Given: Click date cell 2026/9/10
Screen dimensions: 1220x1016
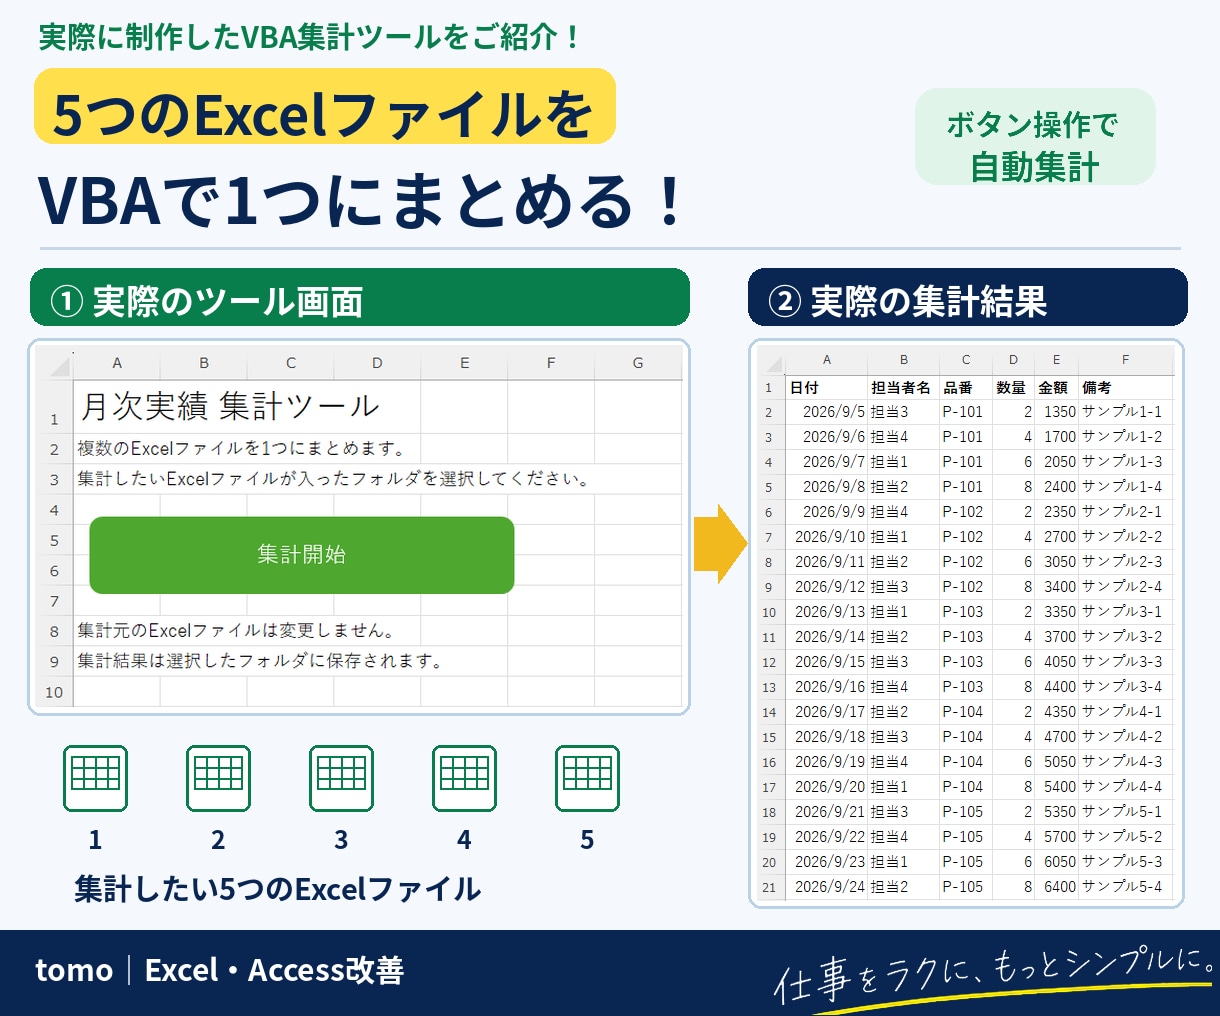Looking at the screenshot, I should pos(826,537).
